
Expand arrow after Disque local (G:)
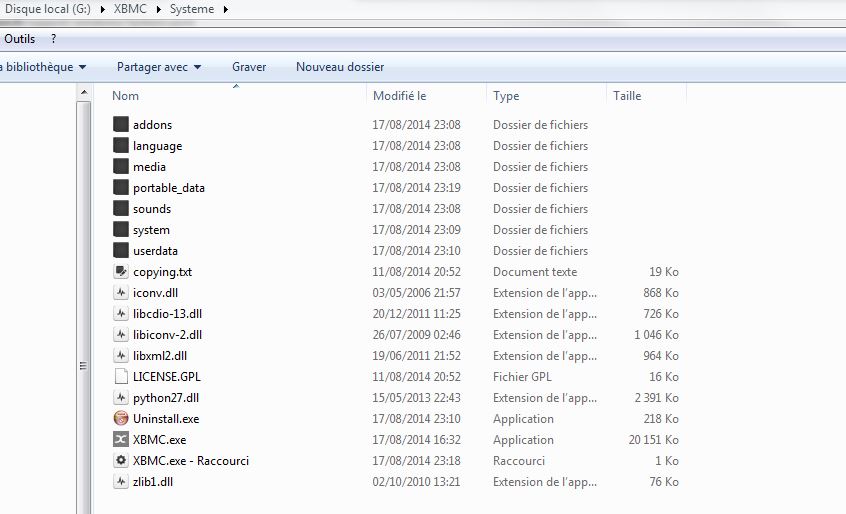click(x=102, y=9)
